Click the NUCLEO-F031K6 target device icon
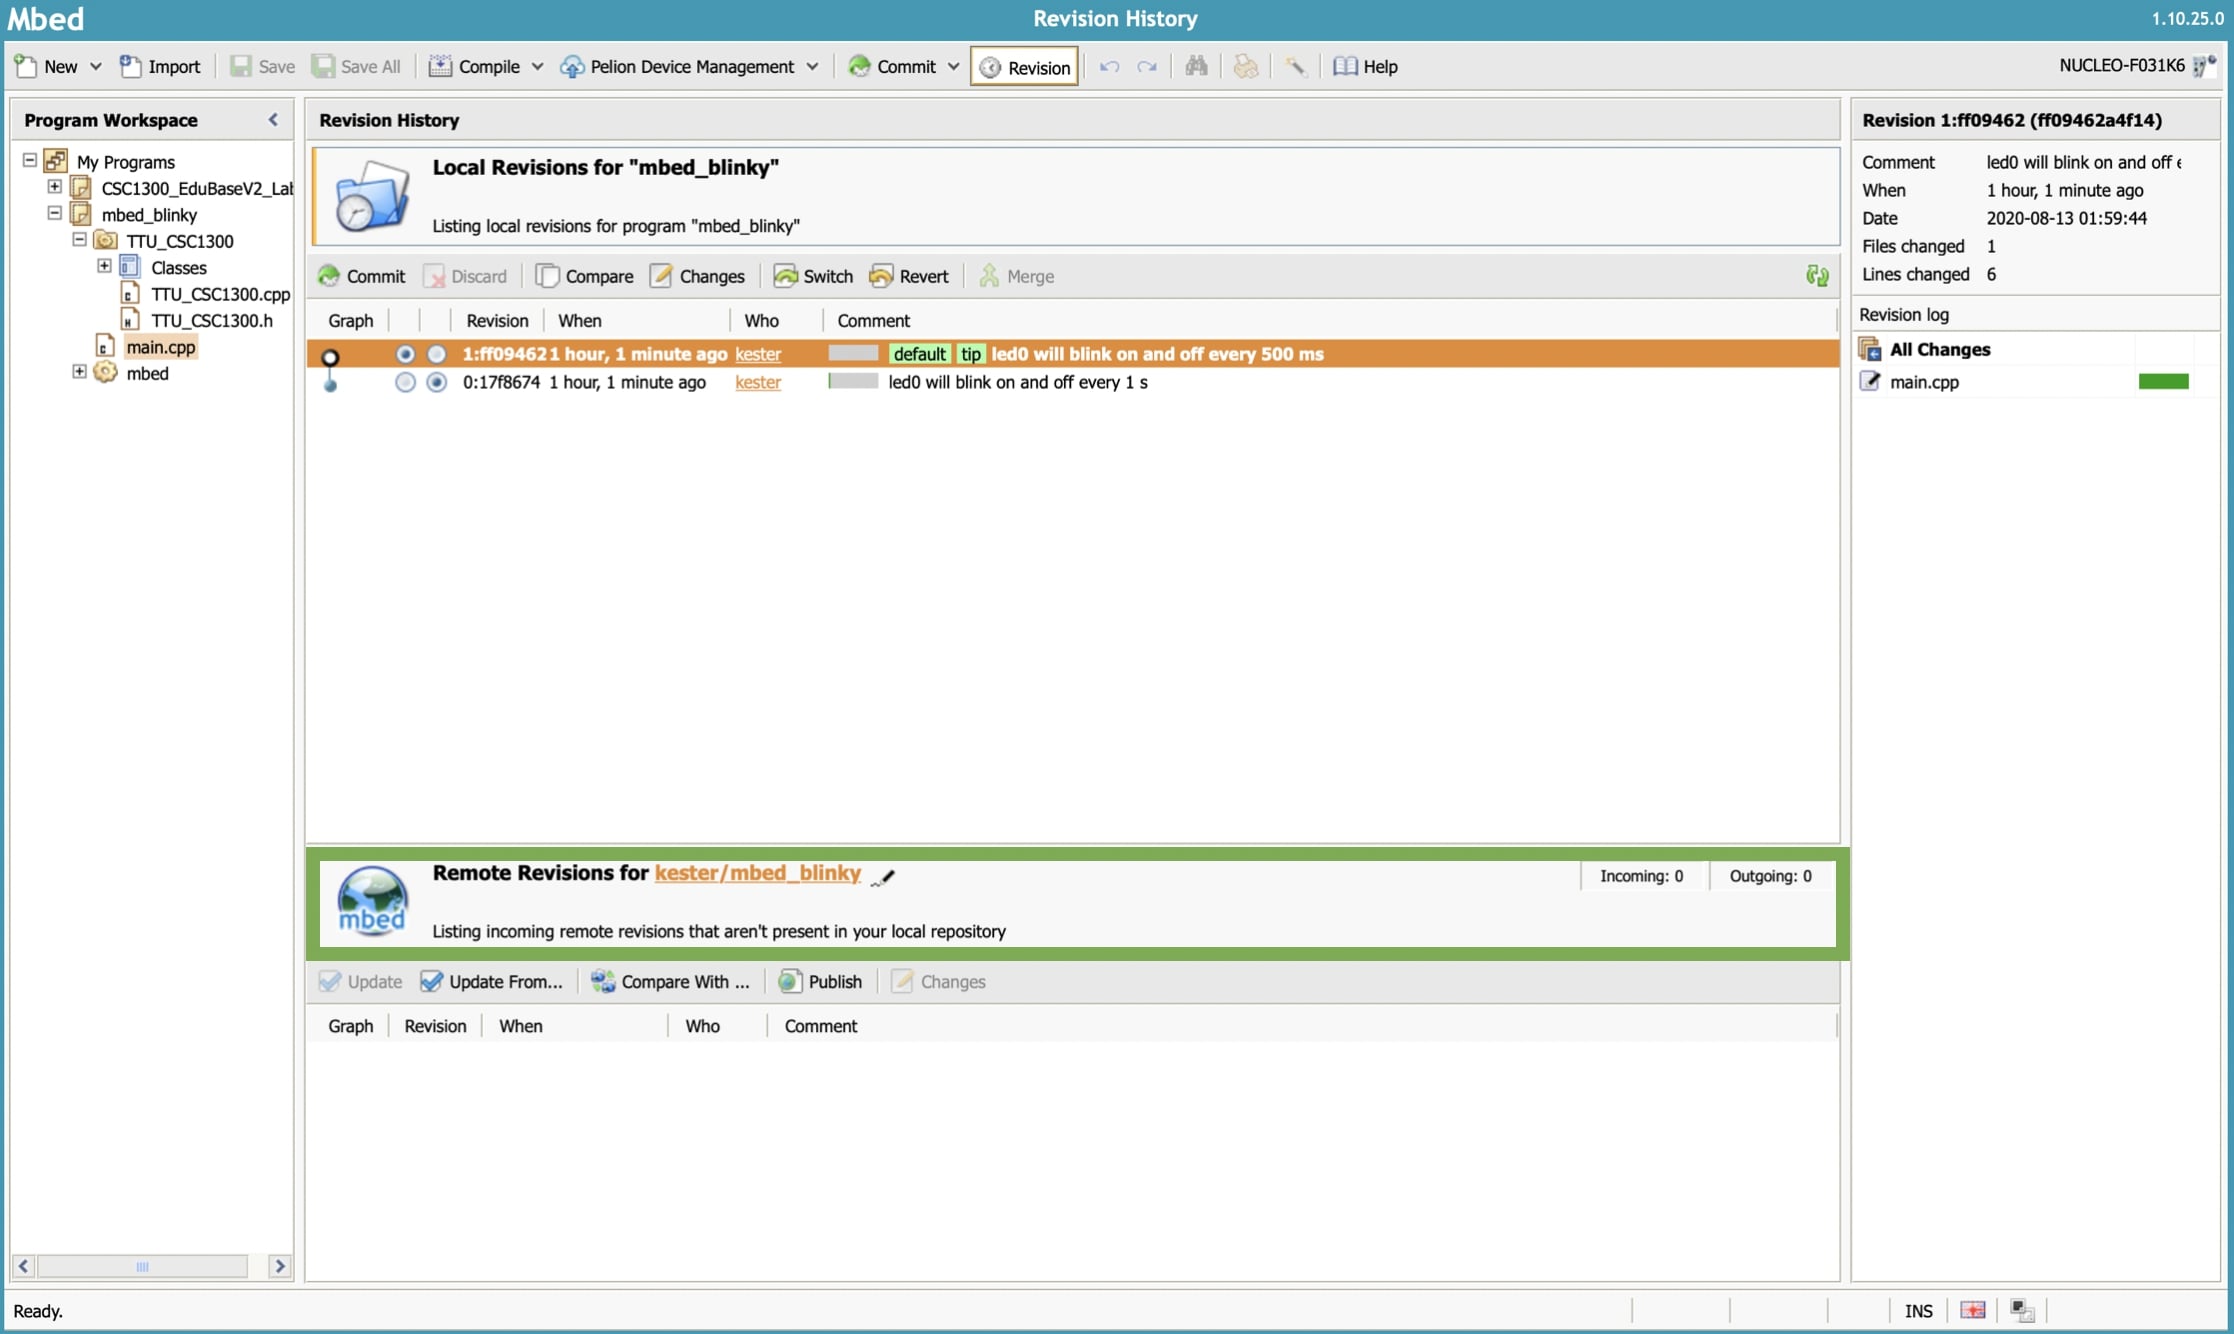 2204,66
